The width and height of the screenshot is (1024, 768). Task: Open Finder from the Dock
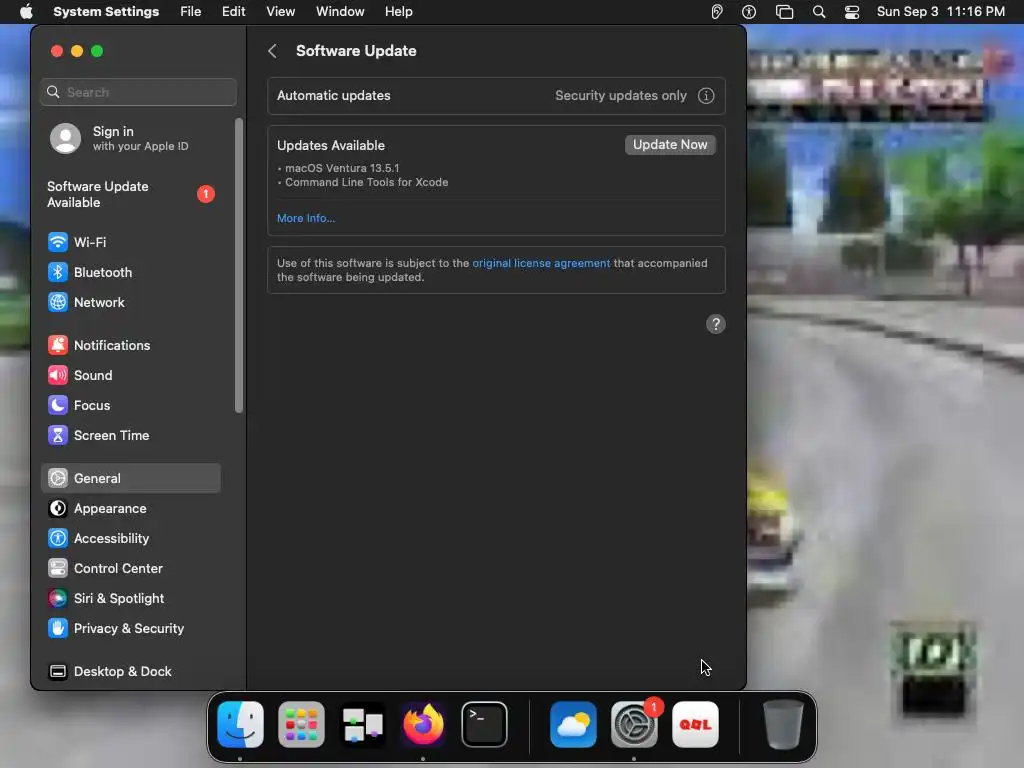[x=240, y=725]
